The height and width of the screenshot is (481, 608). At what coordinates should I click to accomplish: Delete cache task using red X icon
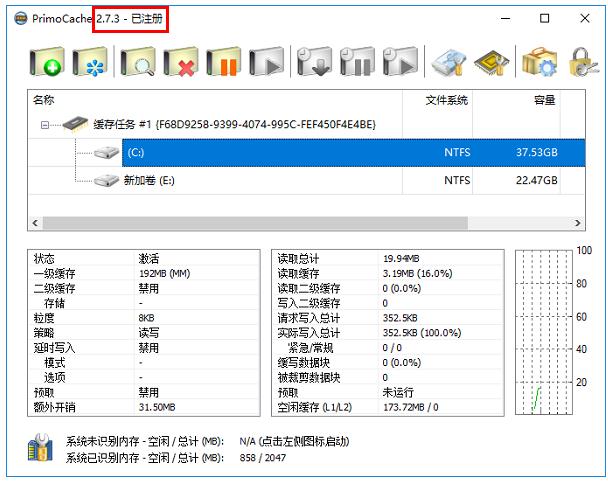coord(181,63)
